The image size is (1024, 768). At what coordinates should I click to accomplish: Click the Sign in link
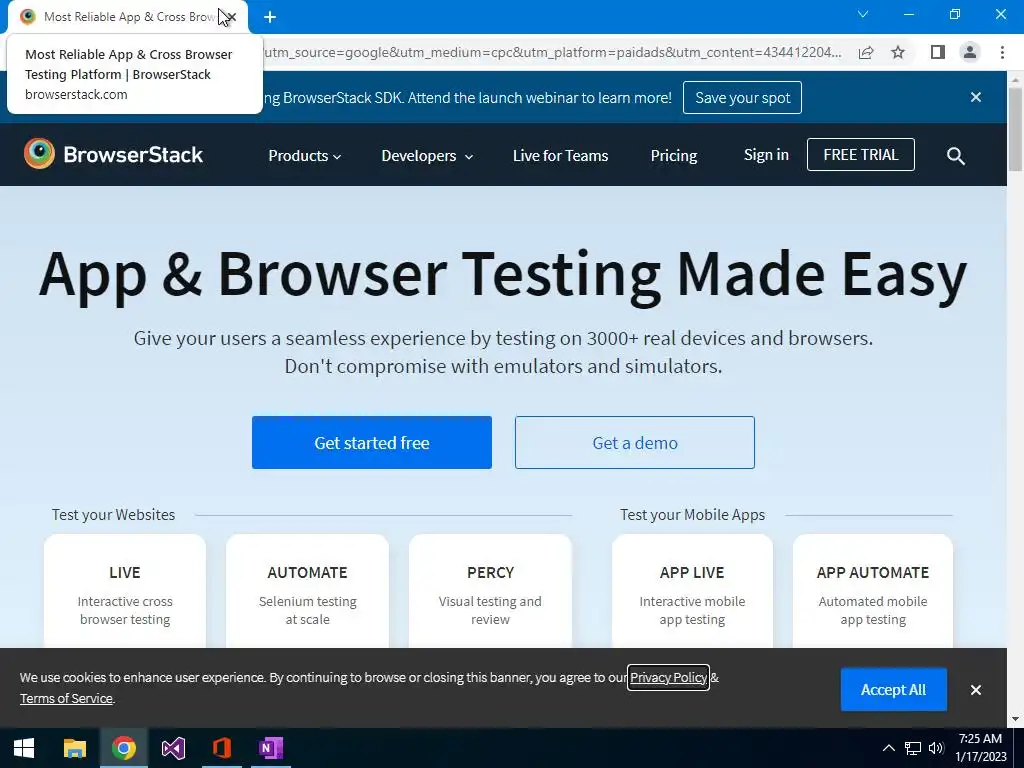pyautogui.click(x=766, y=155)
